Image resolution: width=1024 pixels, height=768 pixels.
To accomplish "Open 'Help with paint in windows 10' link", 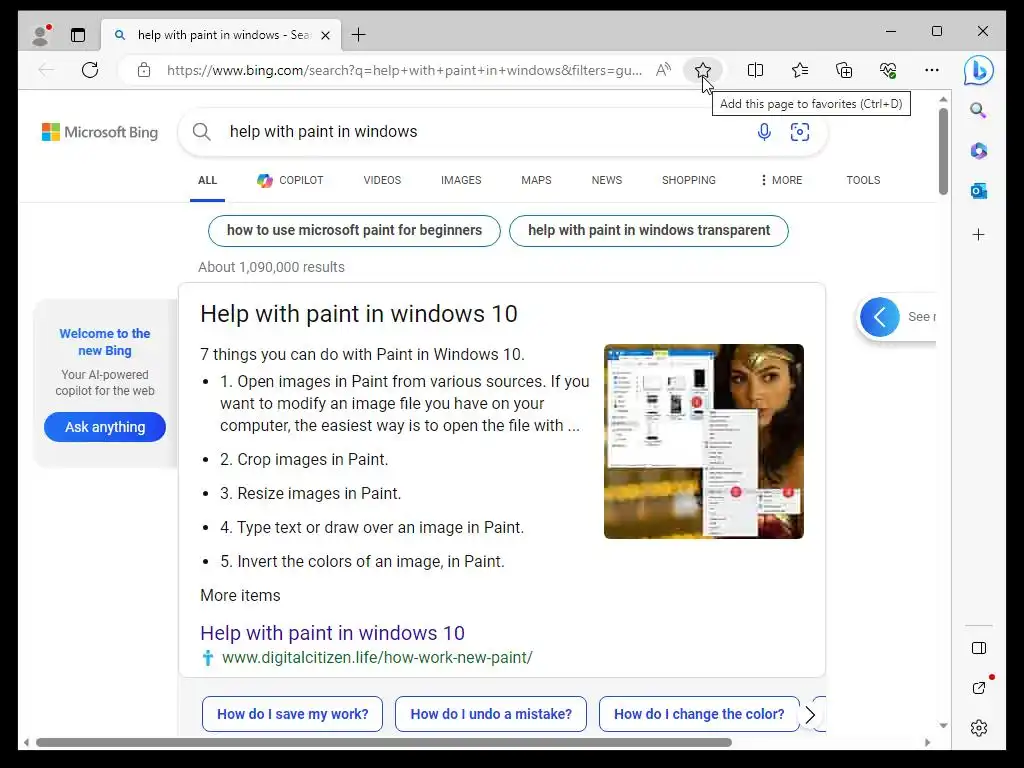I will click(x=332, y=633).
